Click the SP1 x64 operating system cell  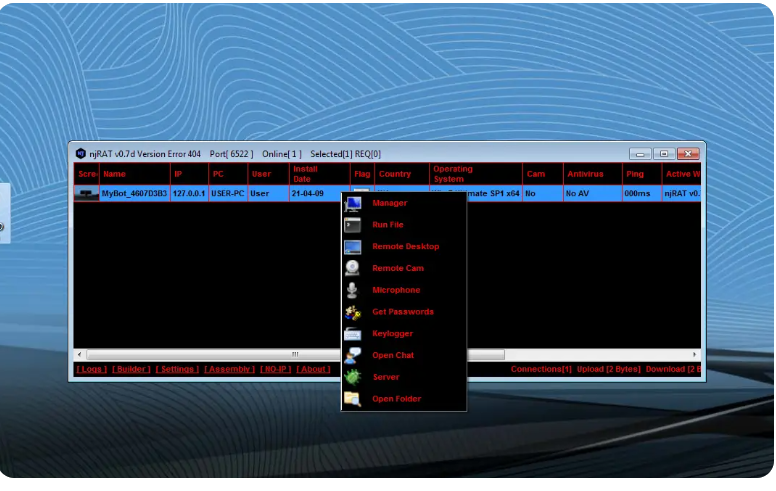(x=494, y=194)
